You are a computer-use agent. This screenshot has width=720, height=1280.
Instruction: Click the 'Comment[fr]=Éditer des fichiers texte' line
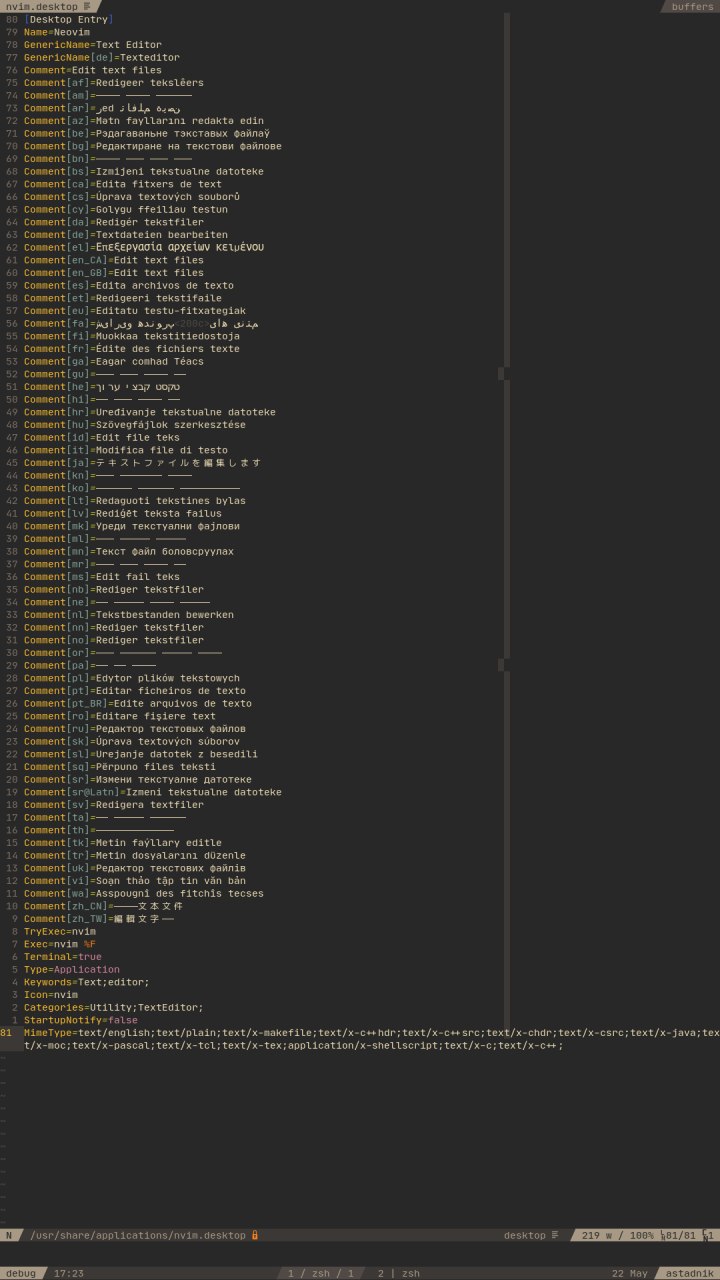click(132, 349)
